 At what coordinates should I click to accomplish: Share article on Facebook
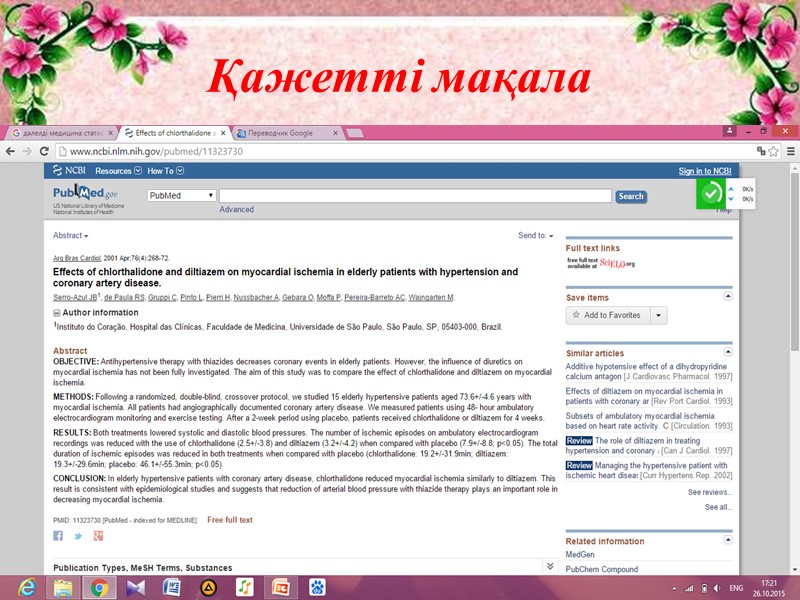pos(58,536)
